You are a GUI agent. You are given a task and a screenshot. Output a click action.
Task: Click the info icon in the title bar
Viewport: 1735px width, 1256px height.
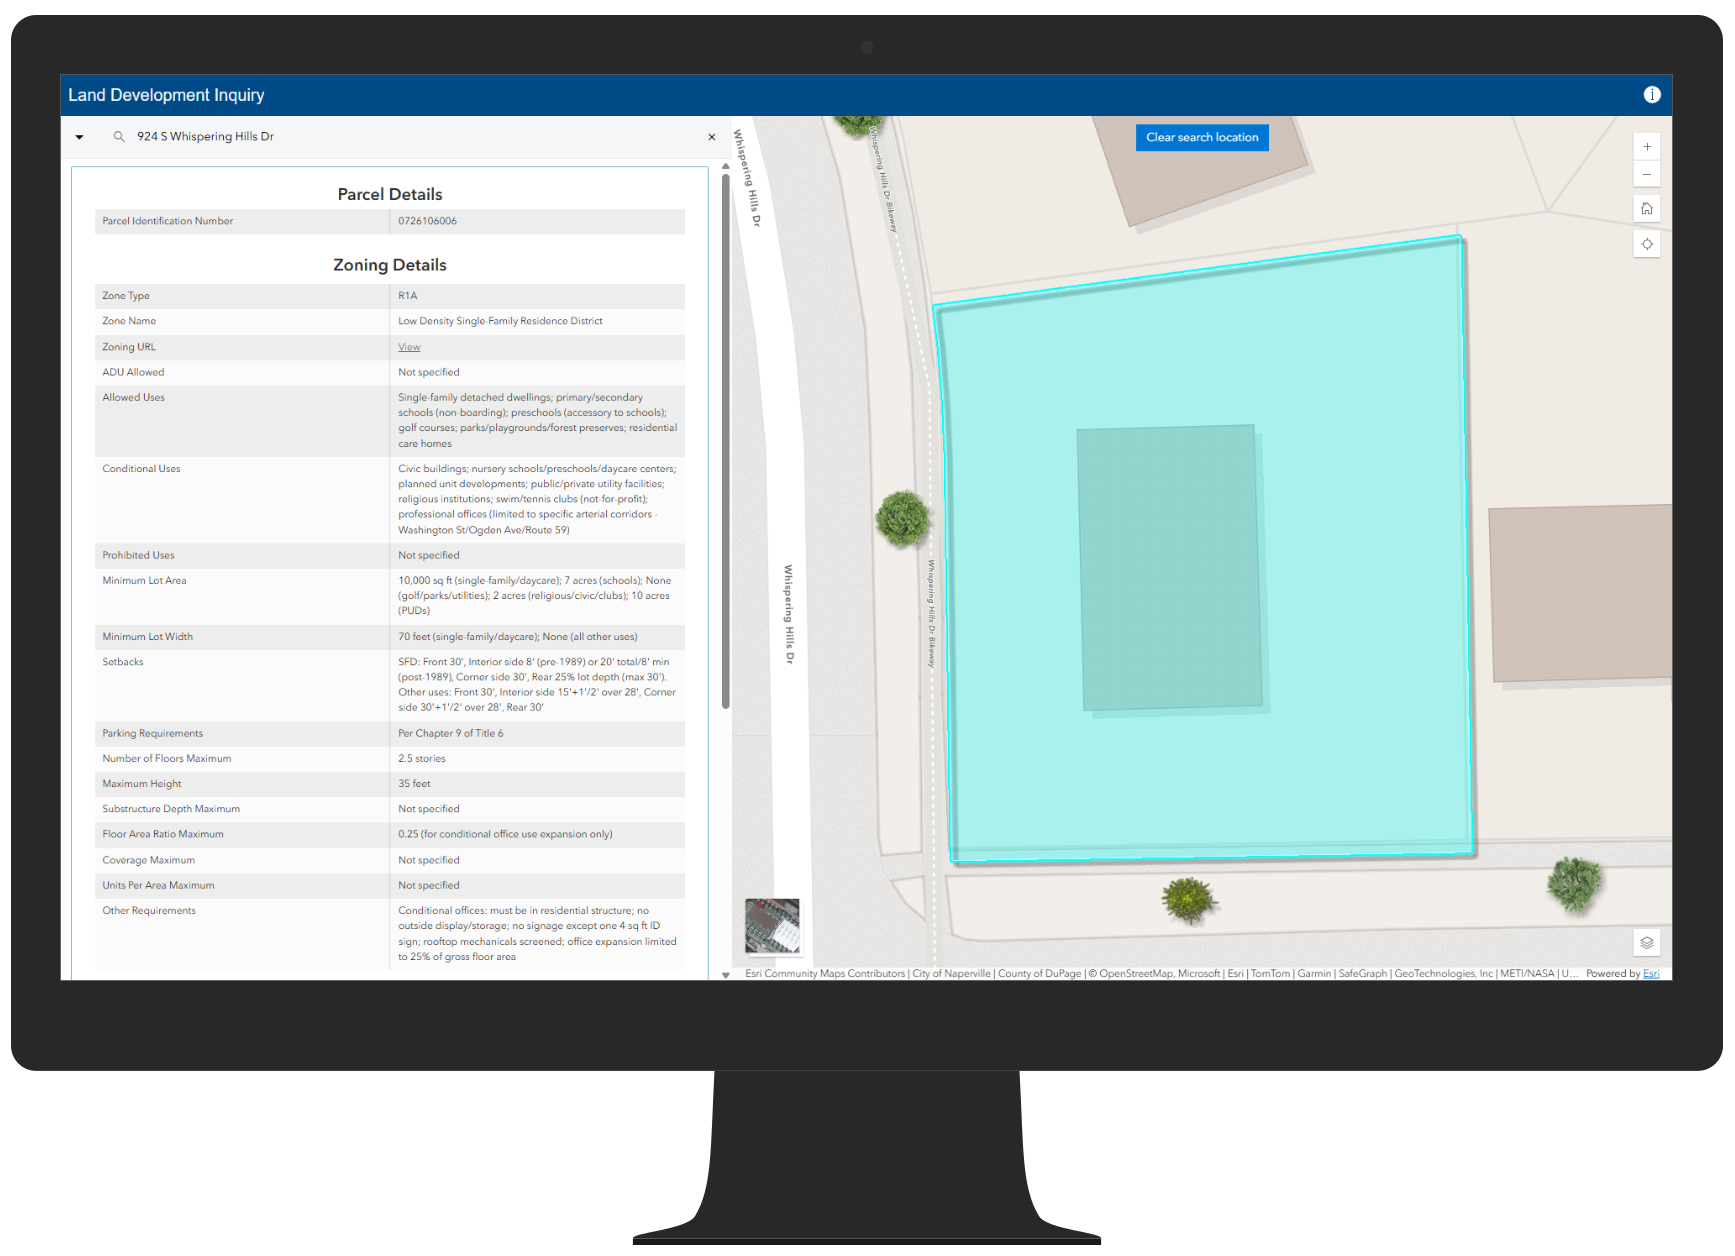pyautogui.click(x=1652, y=95)
